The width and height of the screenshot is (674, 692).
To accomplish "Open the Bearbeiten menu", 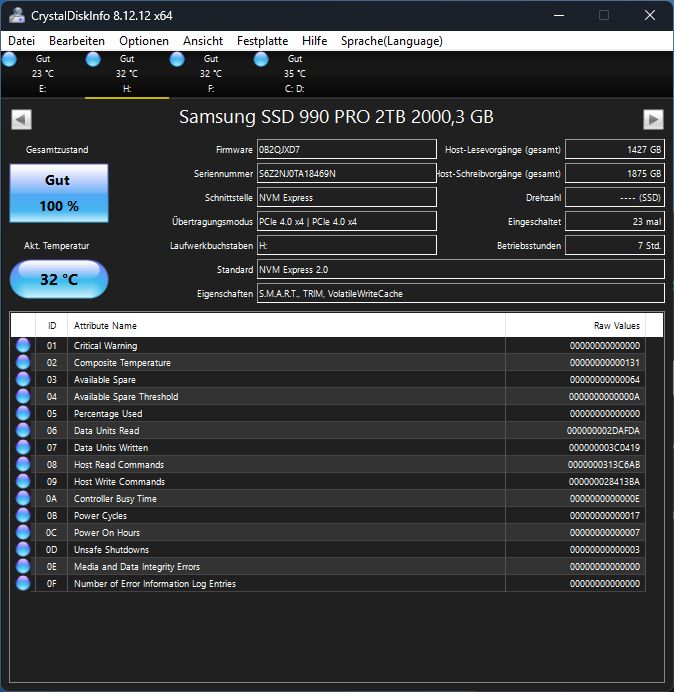I will [x=77, y=41].
